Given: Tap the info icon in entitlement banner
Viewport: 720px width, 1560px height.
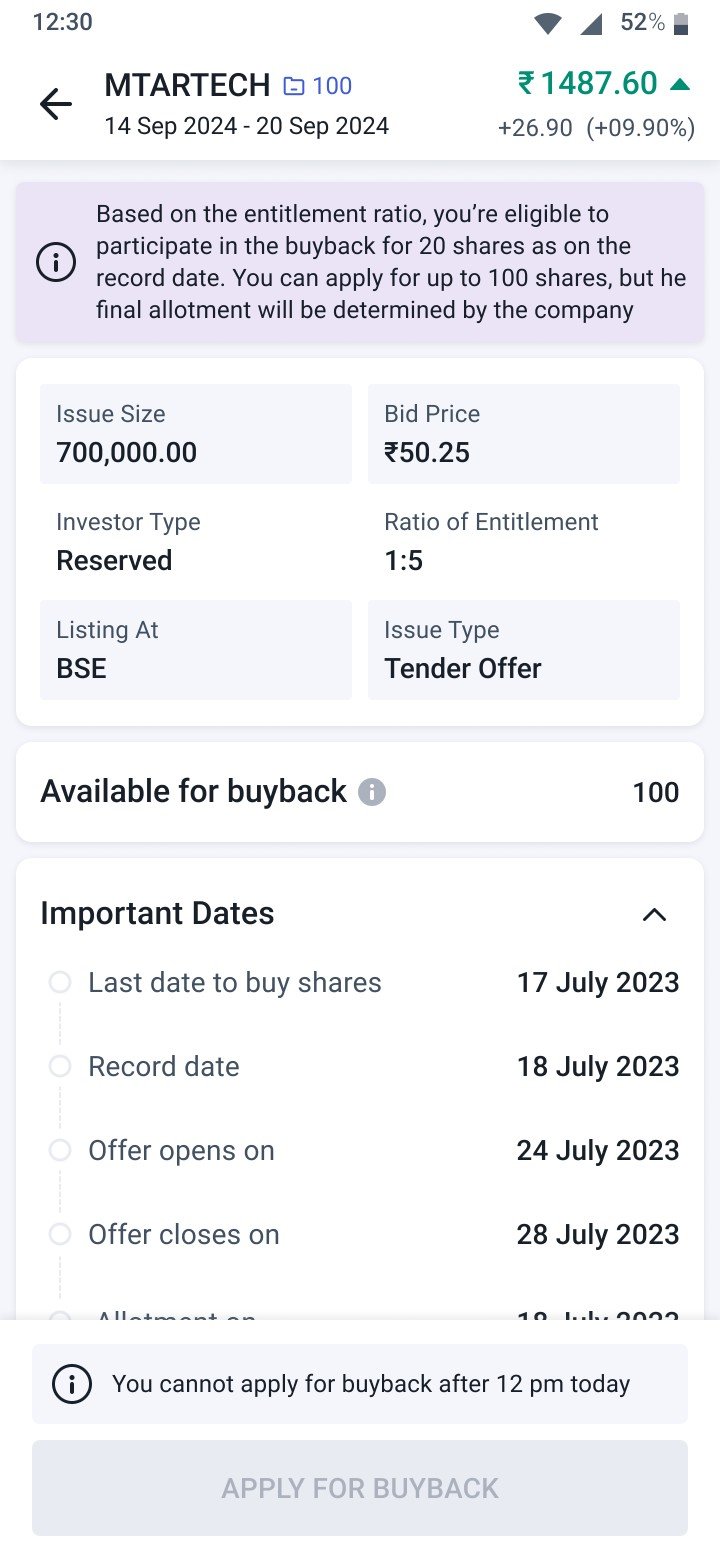Looking at the screenshot, I should (x=56, y=262).
